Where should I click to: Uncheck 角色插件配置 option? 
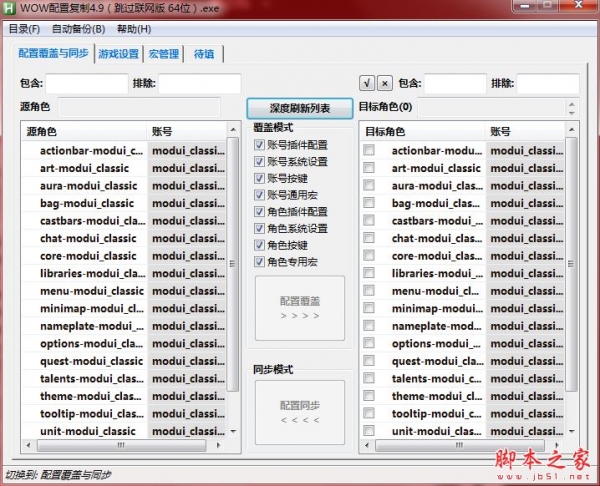259,212
